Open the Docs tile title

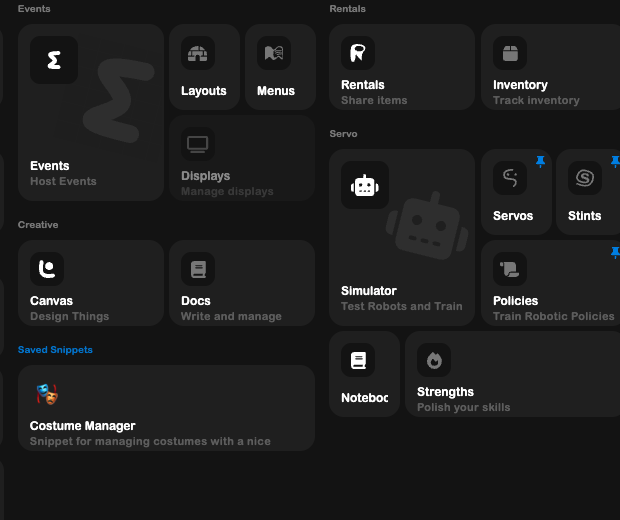(196, 301)
